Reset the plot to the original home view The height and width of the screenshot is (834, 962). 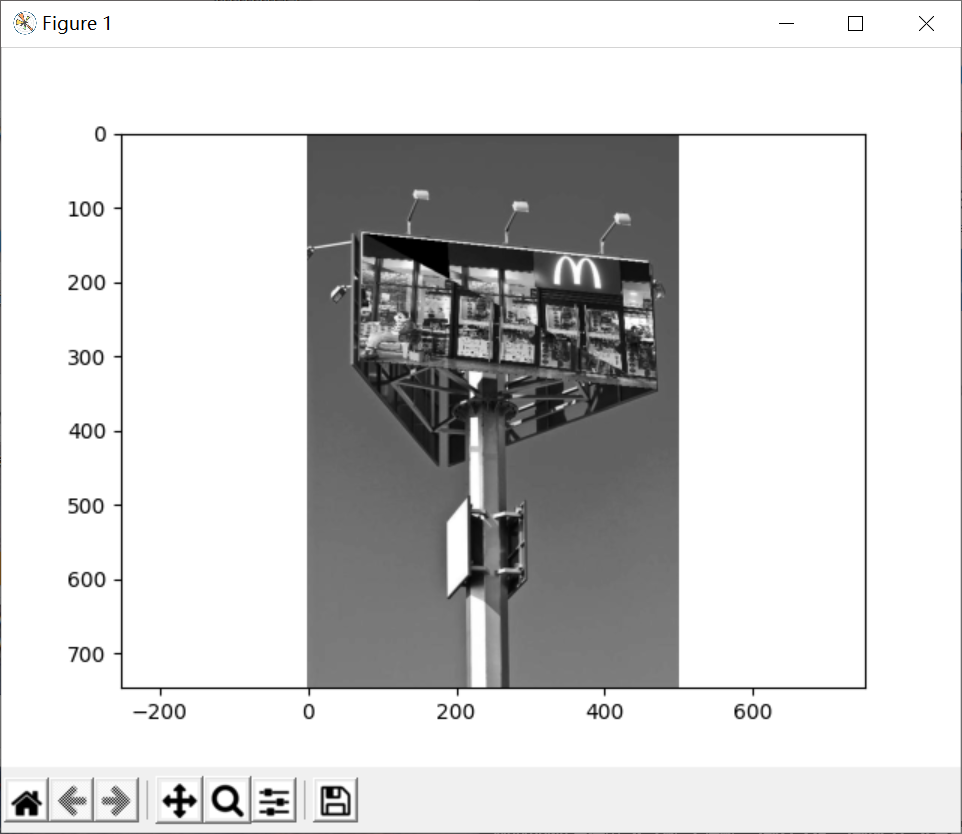coord(26,801)
